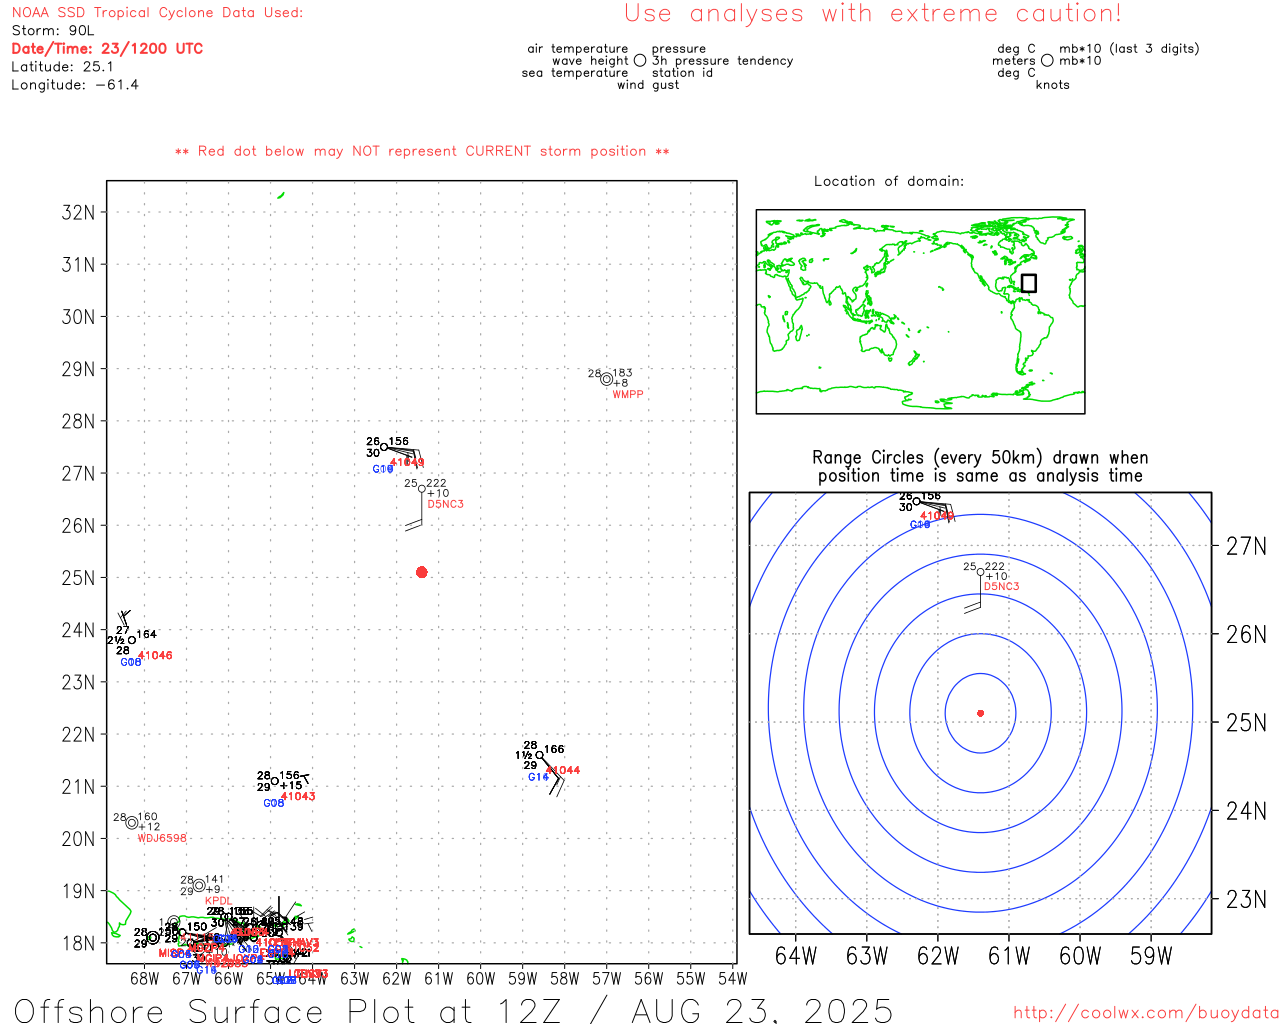Click station label D5NC3 on main map
The height and width of the screenshot is (1024, 1280).
pos(445,504)
